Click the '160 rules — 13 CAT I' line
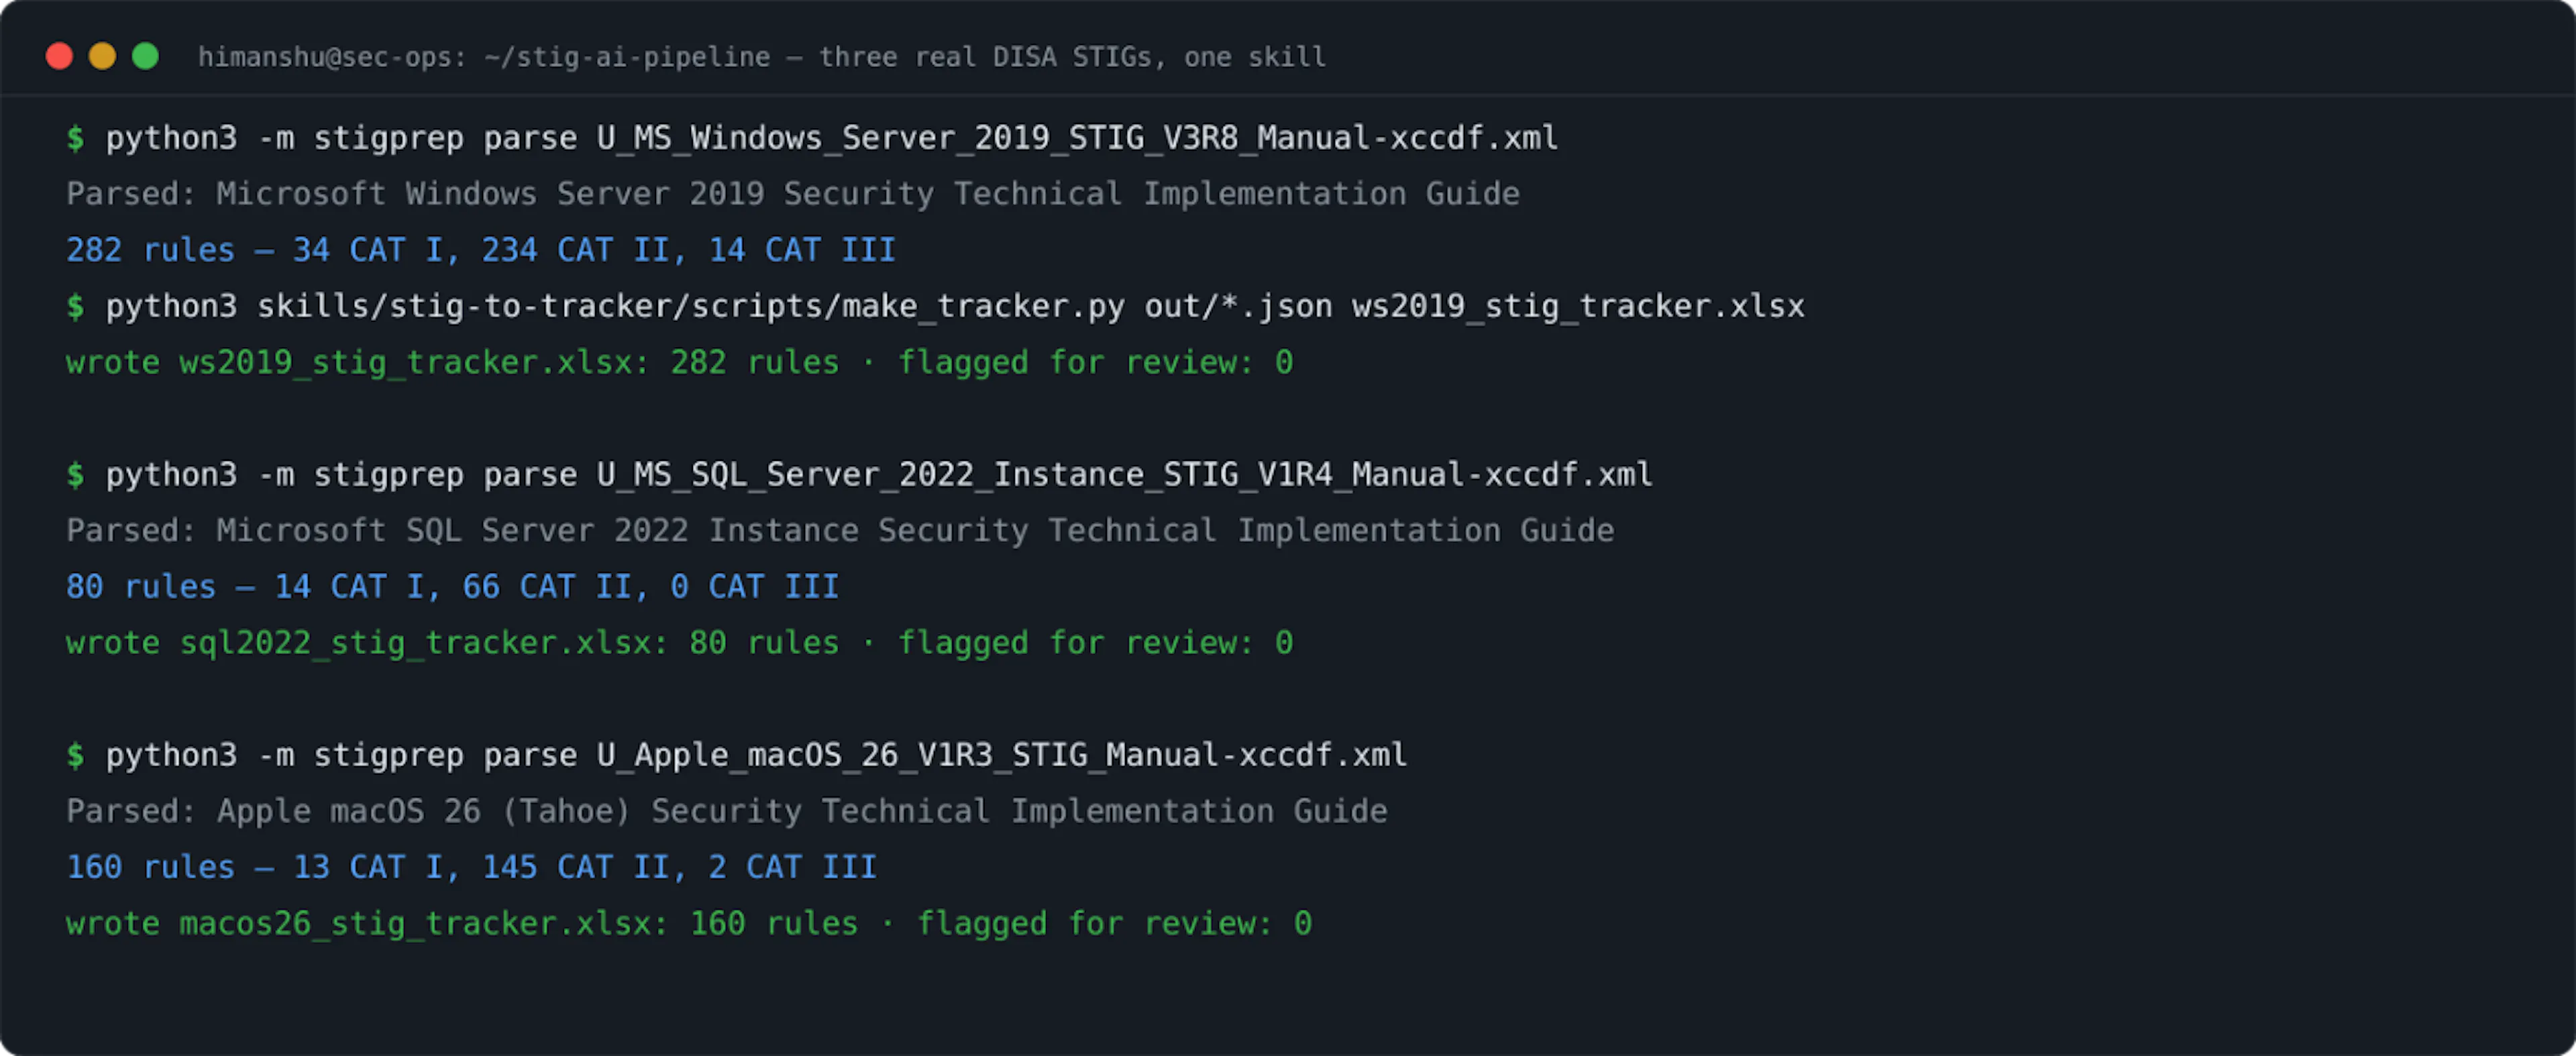 tap(472, 867)
